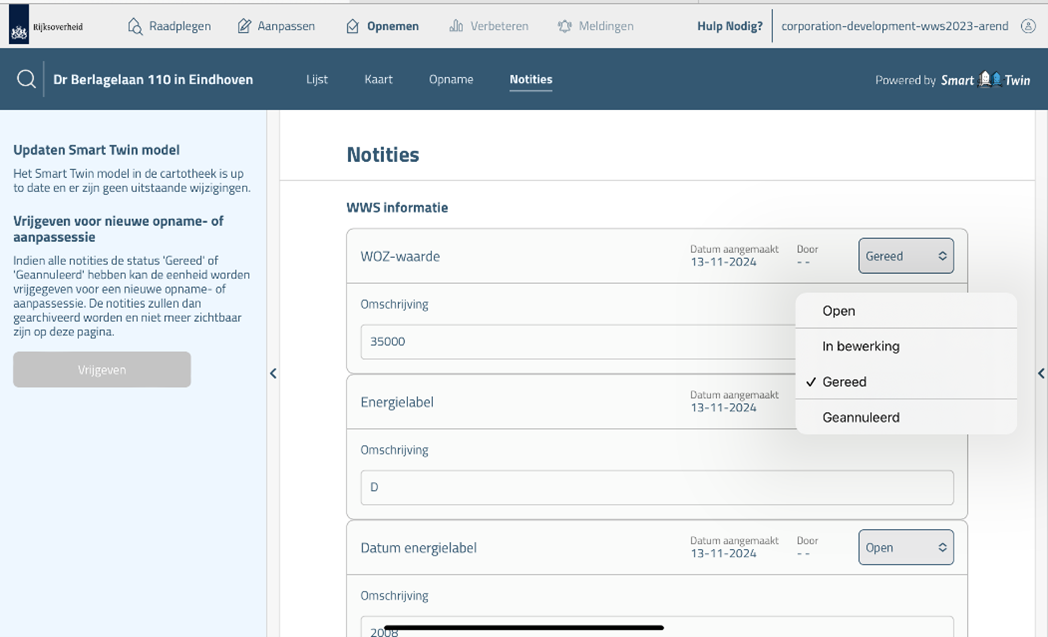Go to the Opnemen section

[382, 26]
